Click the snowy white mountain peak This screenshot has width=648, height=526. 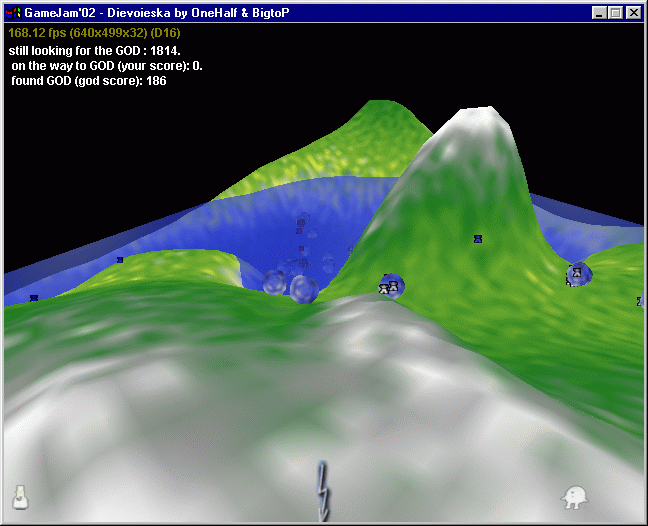coord(482,125)
